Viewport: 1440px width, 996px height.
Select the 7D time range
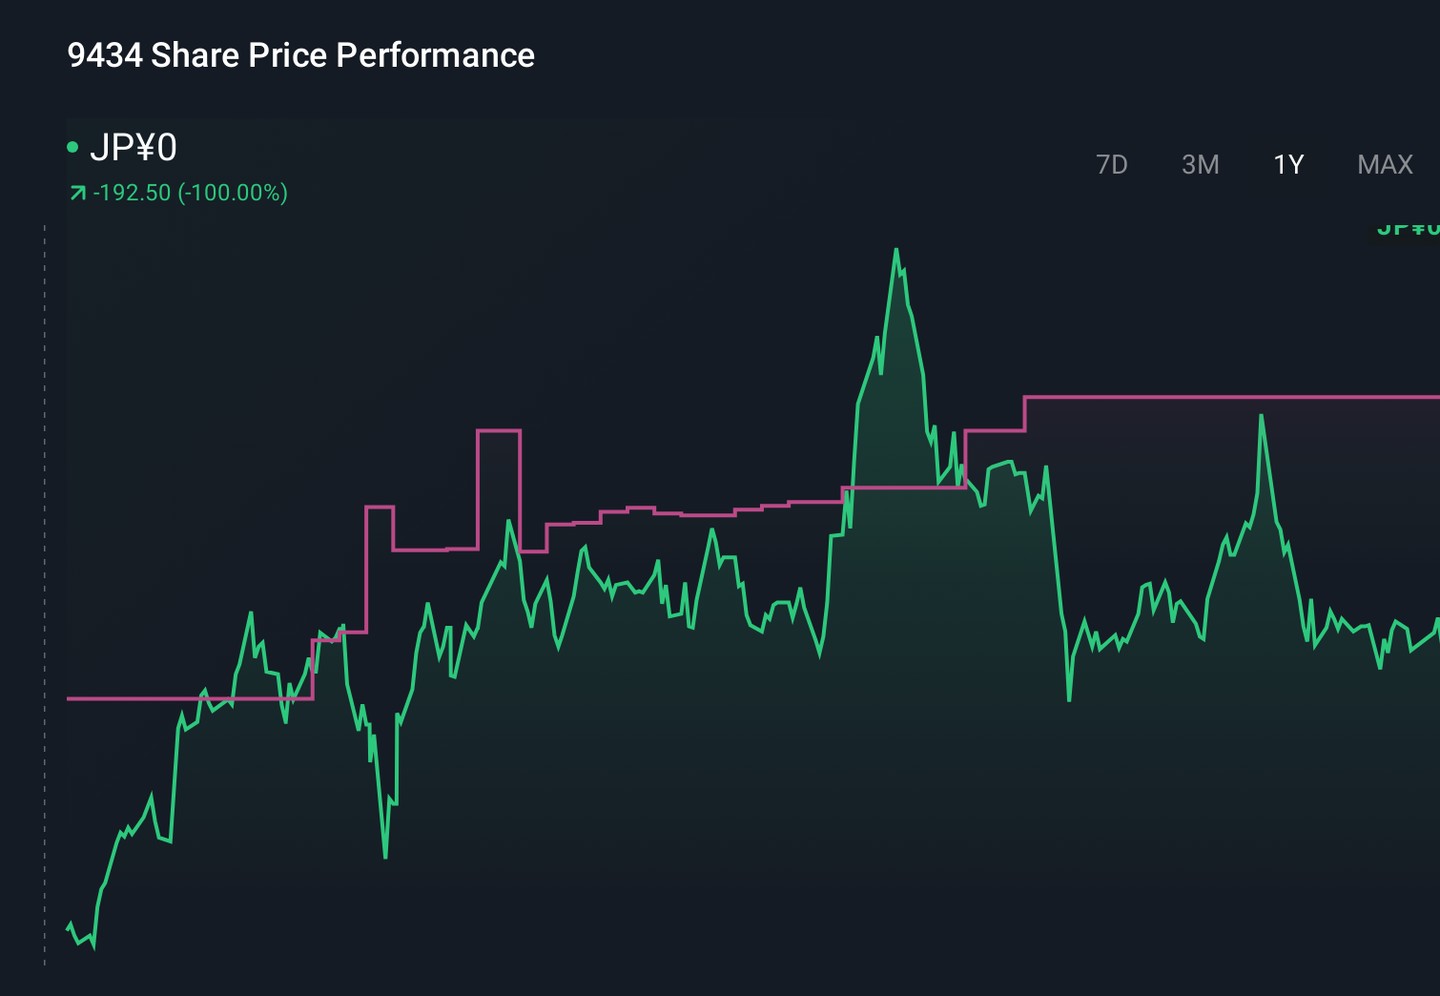coord(1111,164)
